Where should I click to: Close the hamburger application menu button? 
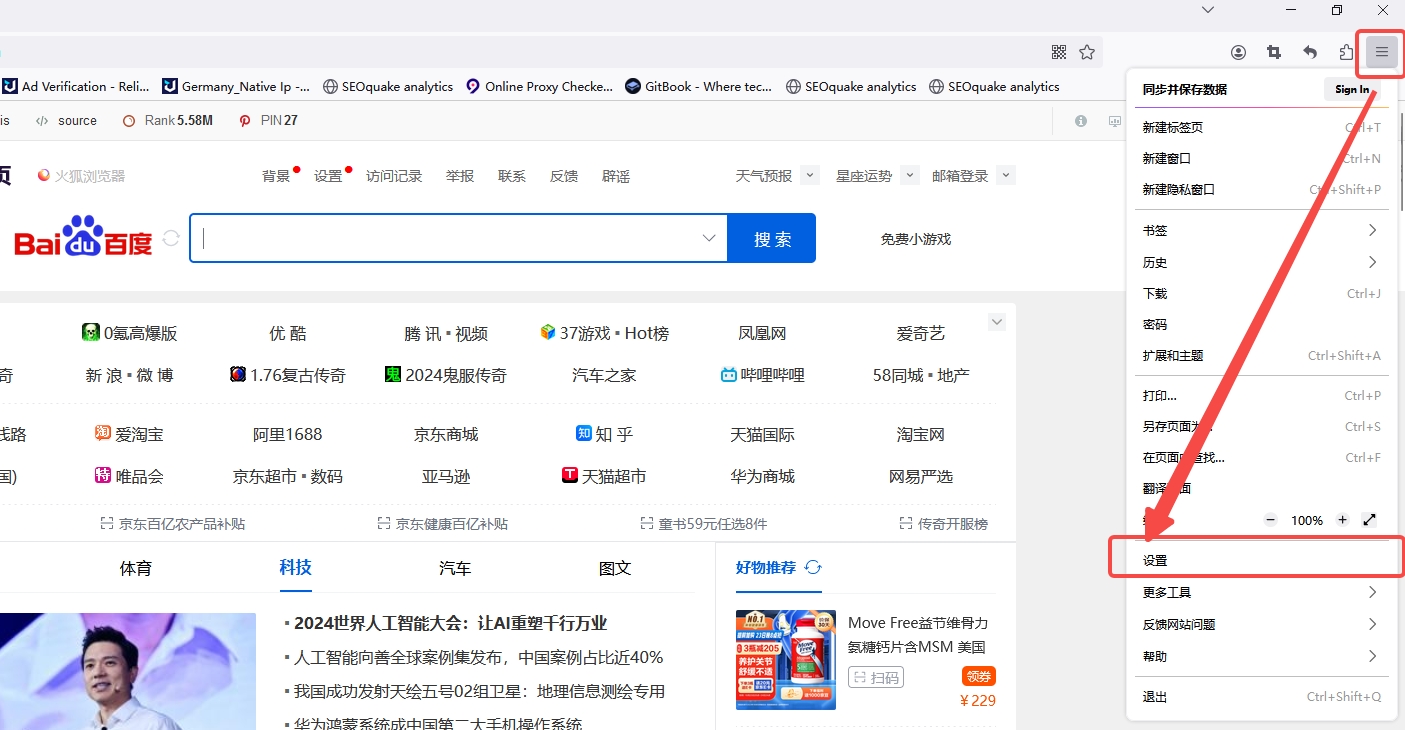[x=1382, y=52]
